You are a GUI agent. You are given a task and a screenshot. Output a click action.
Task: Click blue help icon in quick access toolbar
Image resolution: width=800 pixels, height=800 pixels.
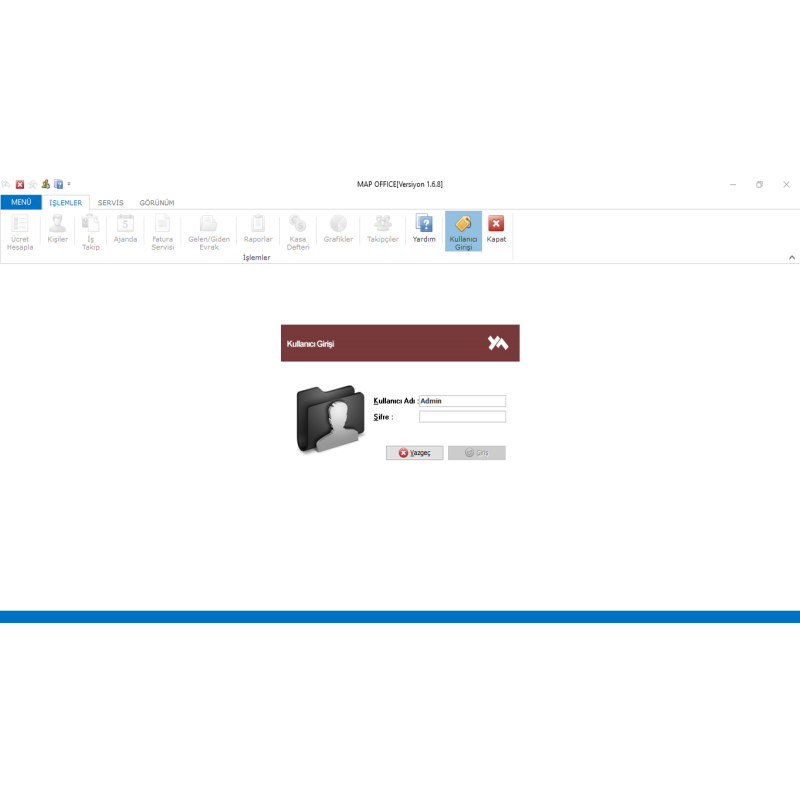pyautogui.click(x=59, y=184)
